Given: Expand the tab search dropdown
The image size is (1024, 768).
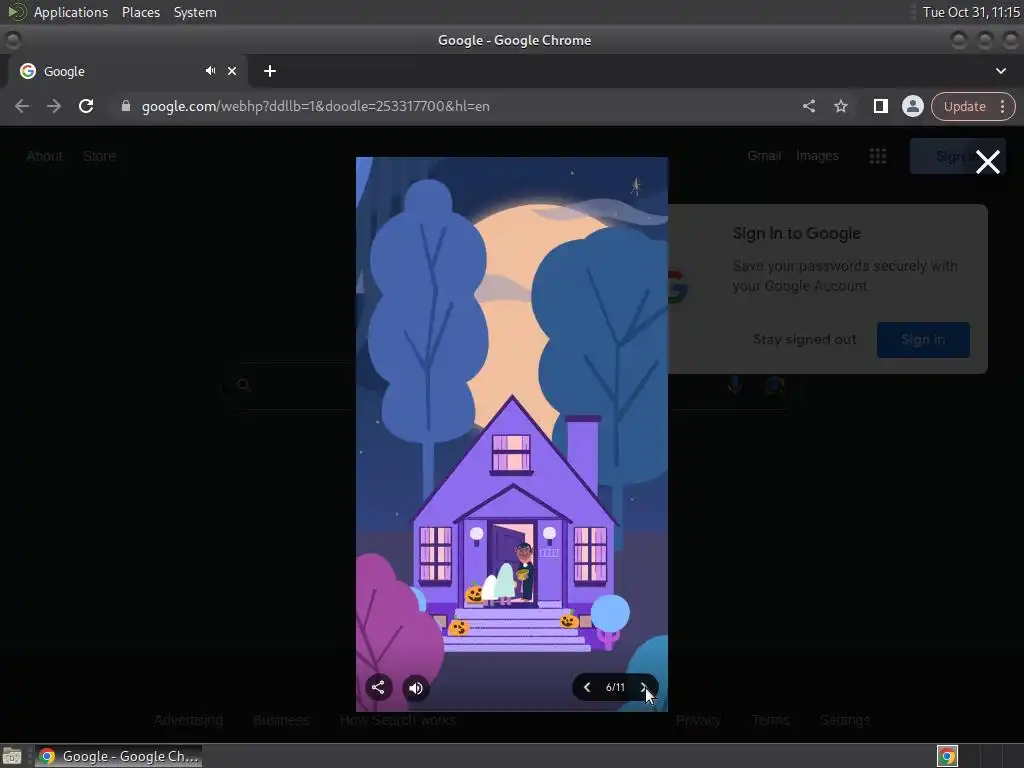Looking at the screenshot, I should tap(1000, 71).
